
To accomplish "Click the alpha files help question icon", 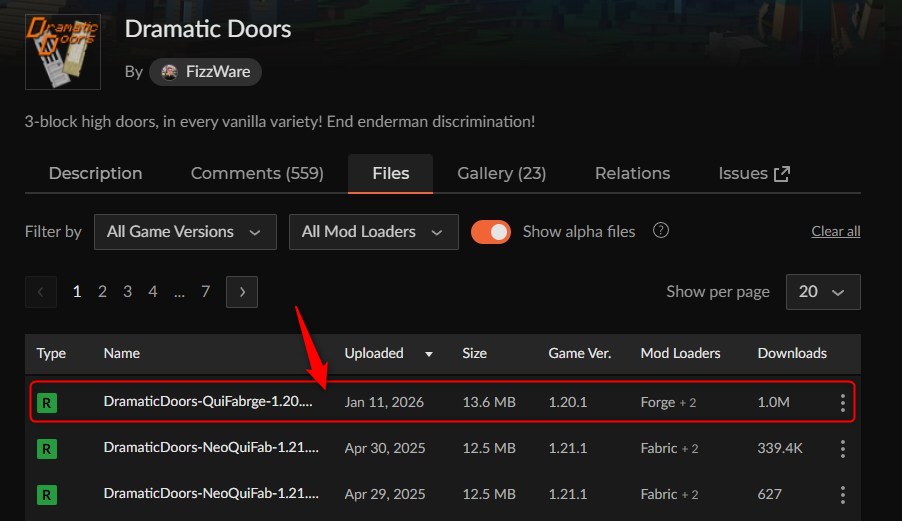I will point(661,231).
